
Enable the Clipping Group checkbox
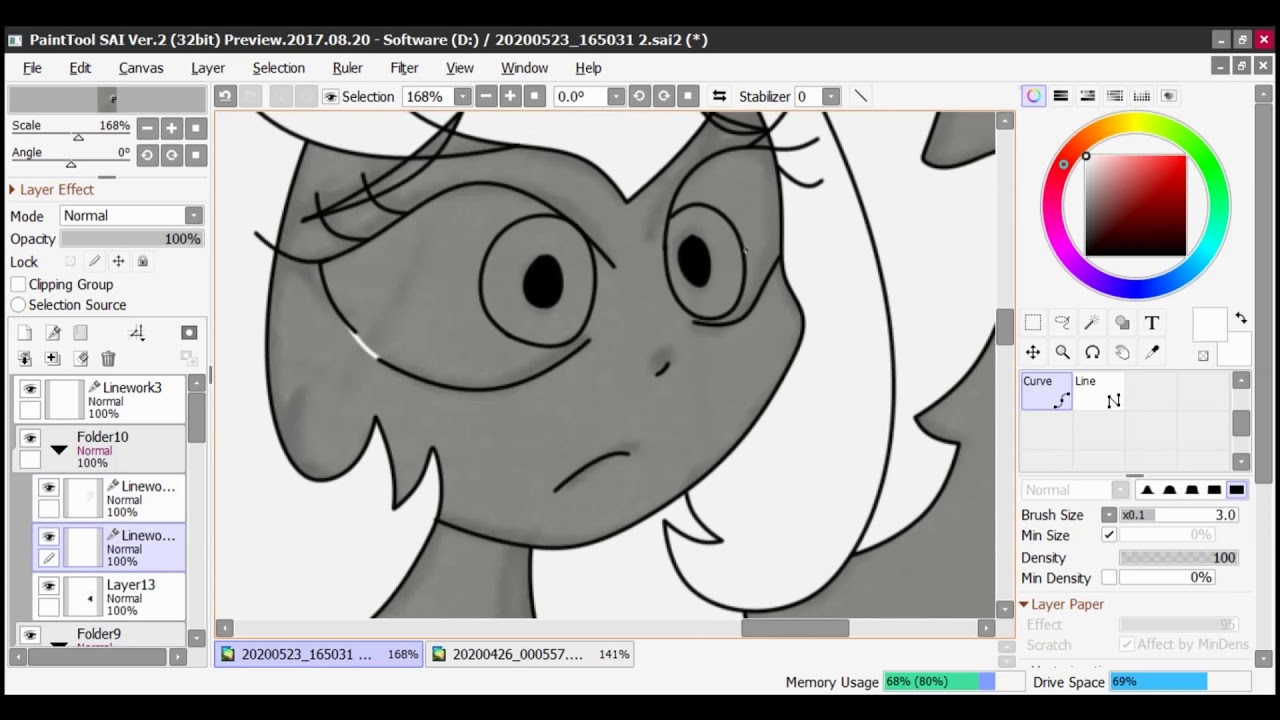(18, 284)
